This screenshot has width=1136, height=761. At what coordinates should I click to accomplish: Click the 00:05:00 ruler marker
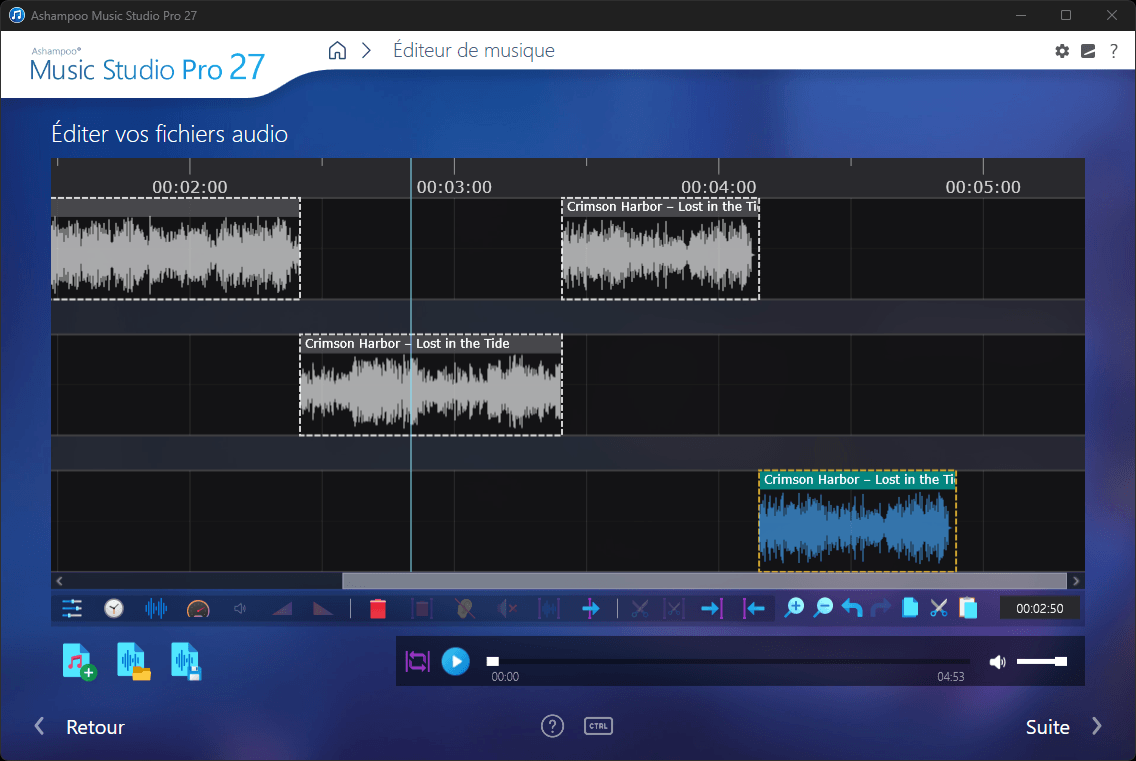click(982, 186)
